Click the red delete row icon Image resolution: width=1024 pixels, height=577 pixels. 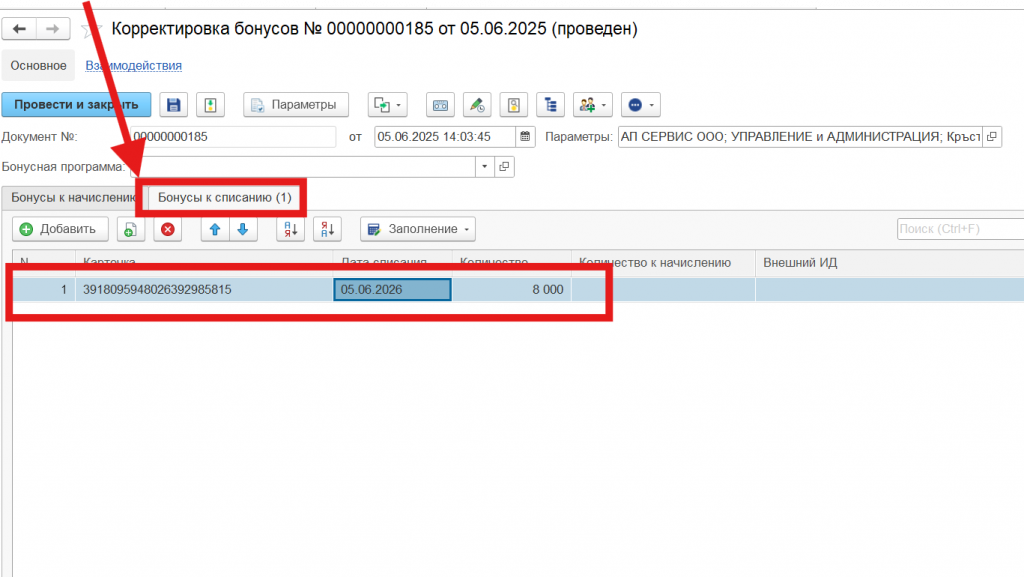pos(167,230)
